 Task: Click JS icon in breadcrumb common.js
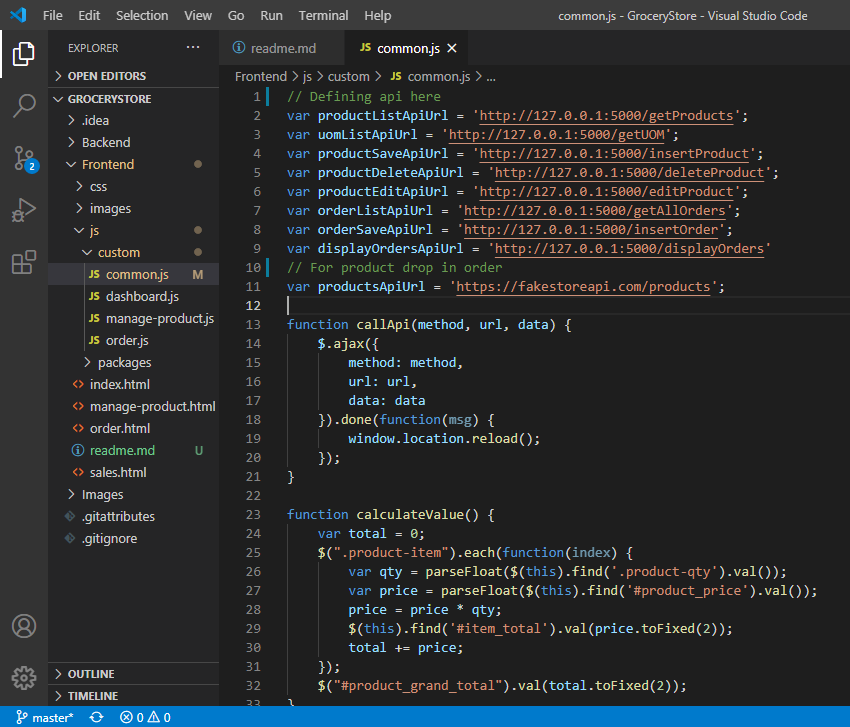(x=396, y=76)
